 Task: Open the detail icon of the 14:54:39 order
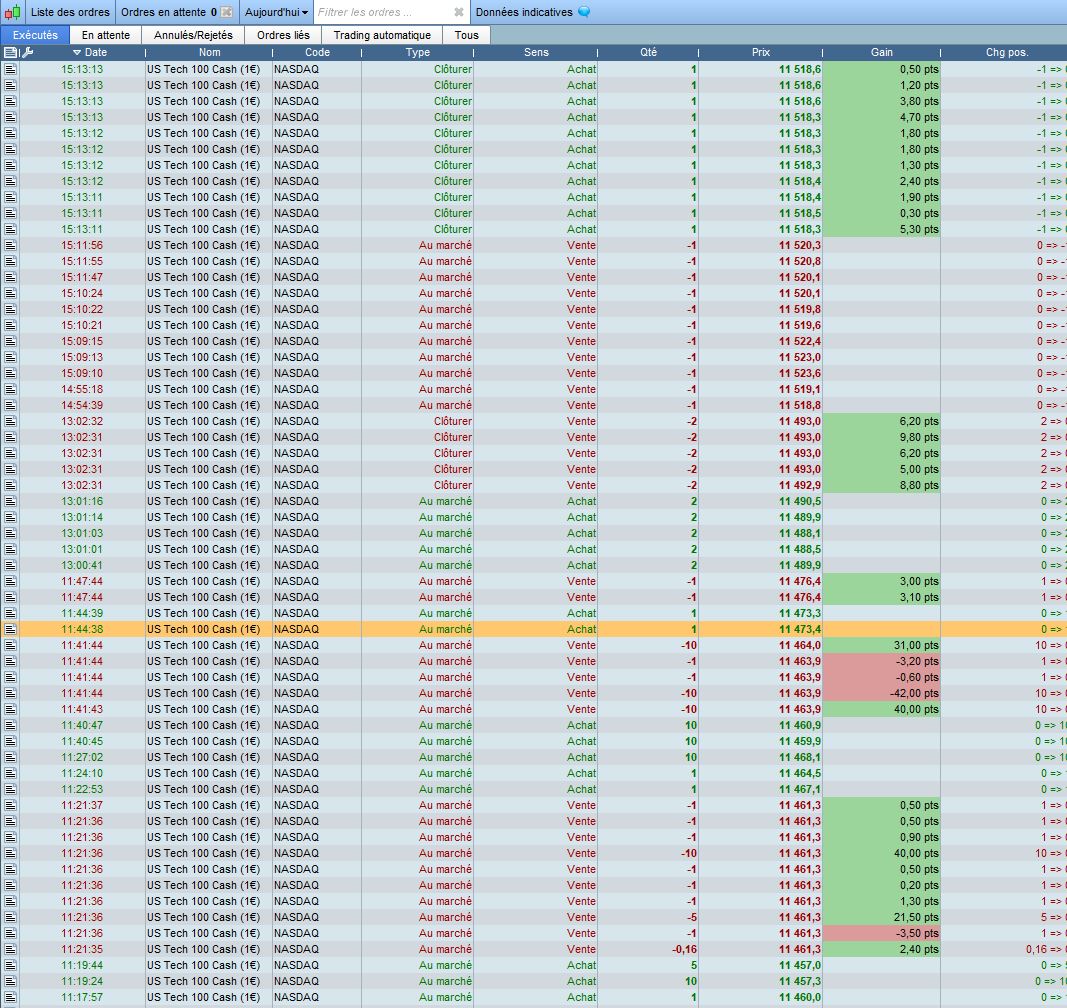[10, 405]
